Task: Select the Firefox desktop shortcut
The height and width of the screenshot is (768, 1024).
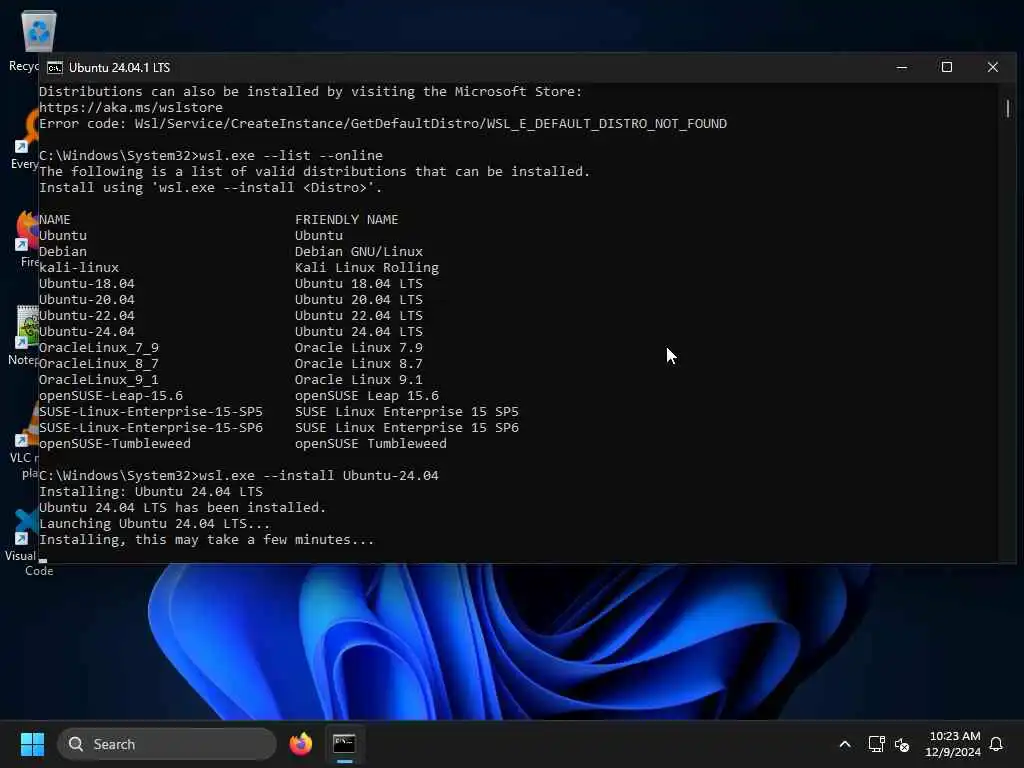Action: (x=26, y=238)
